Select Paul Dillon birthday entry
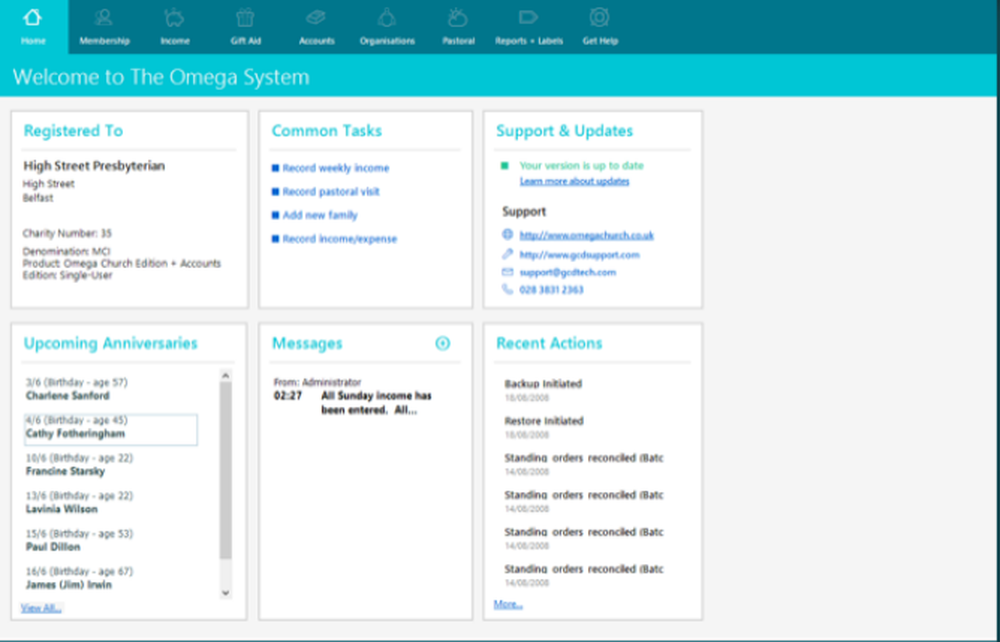The width and height of the screenshot is (1000, 642). coord(112,541)
